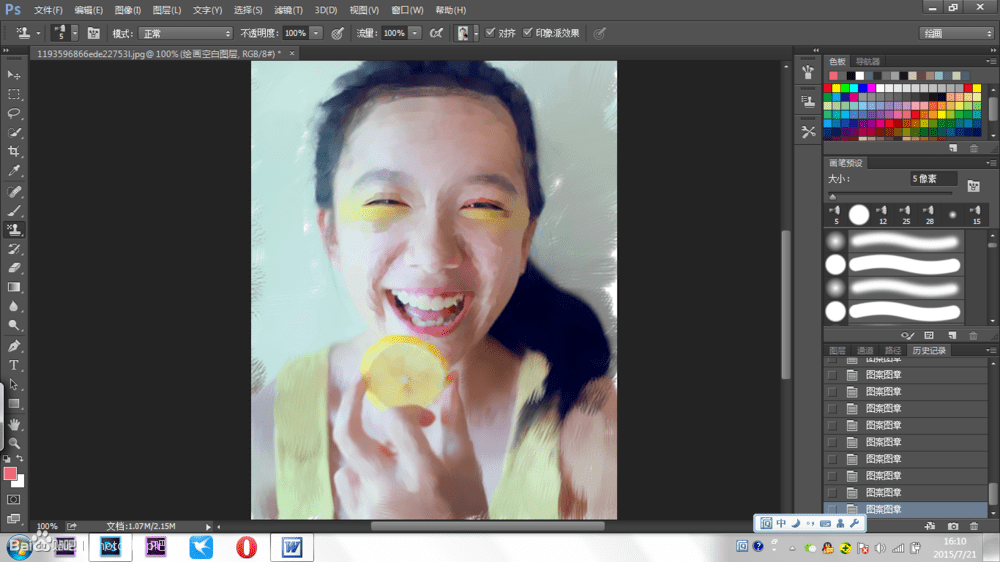The height and width of the screenshot is (562, 1000).
Task: Select the hard round brush preset thumbnail
Action: (859, 215)
